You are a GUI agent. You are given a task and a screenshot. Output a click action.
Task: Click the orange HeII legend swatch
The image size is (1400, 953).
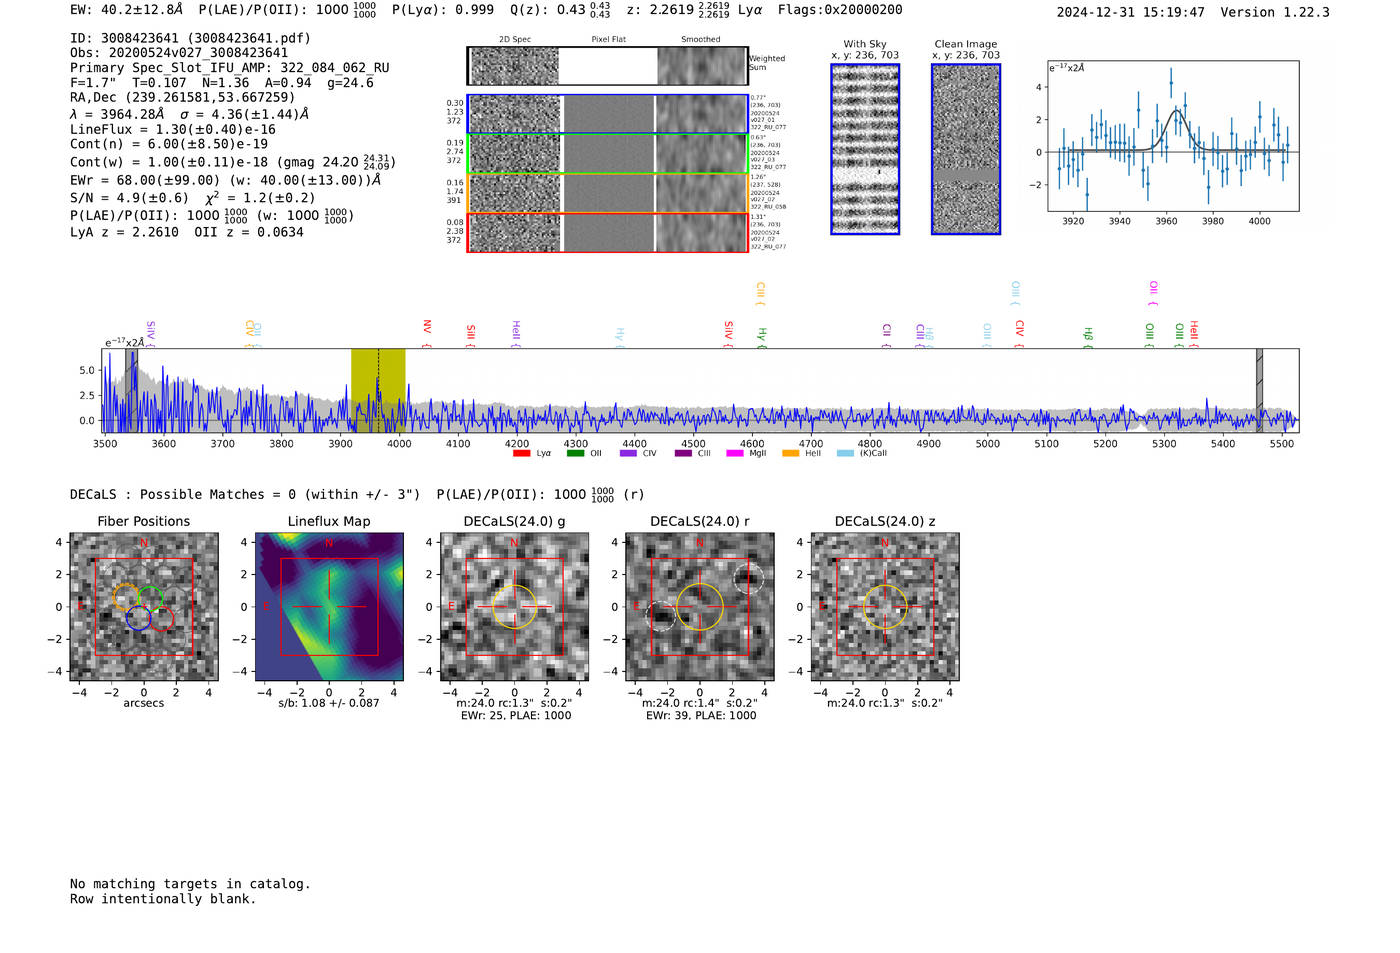[790, 453]
